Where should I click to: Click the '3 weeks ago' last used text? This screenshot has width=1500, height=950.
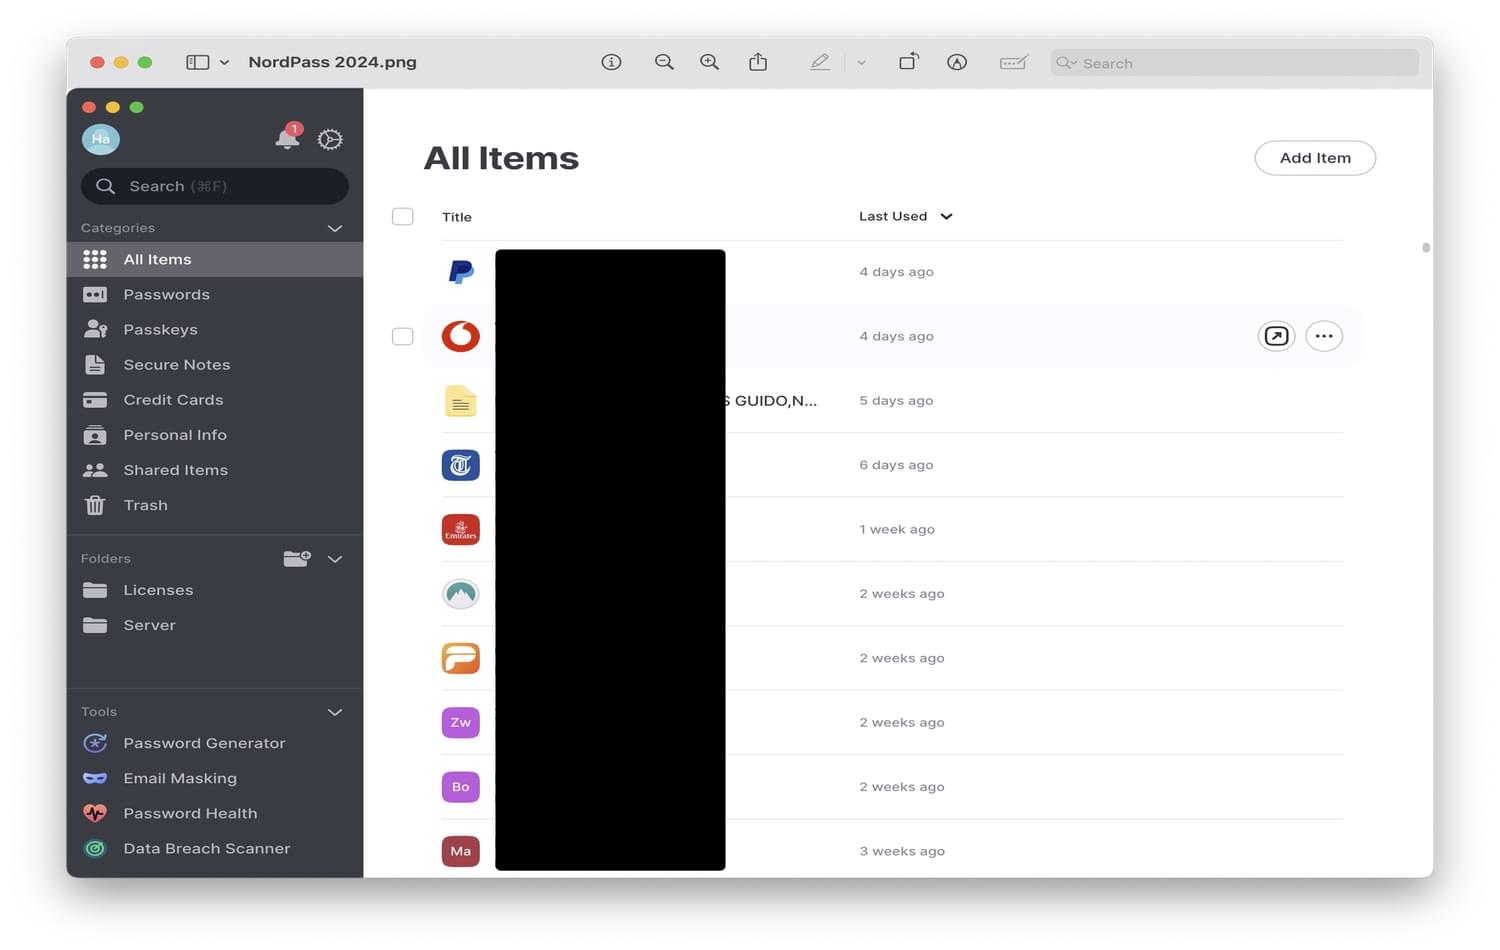[902, 851]
